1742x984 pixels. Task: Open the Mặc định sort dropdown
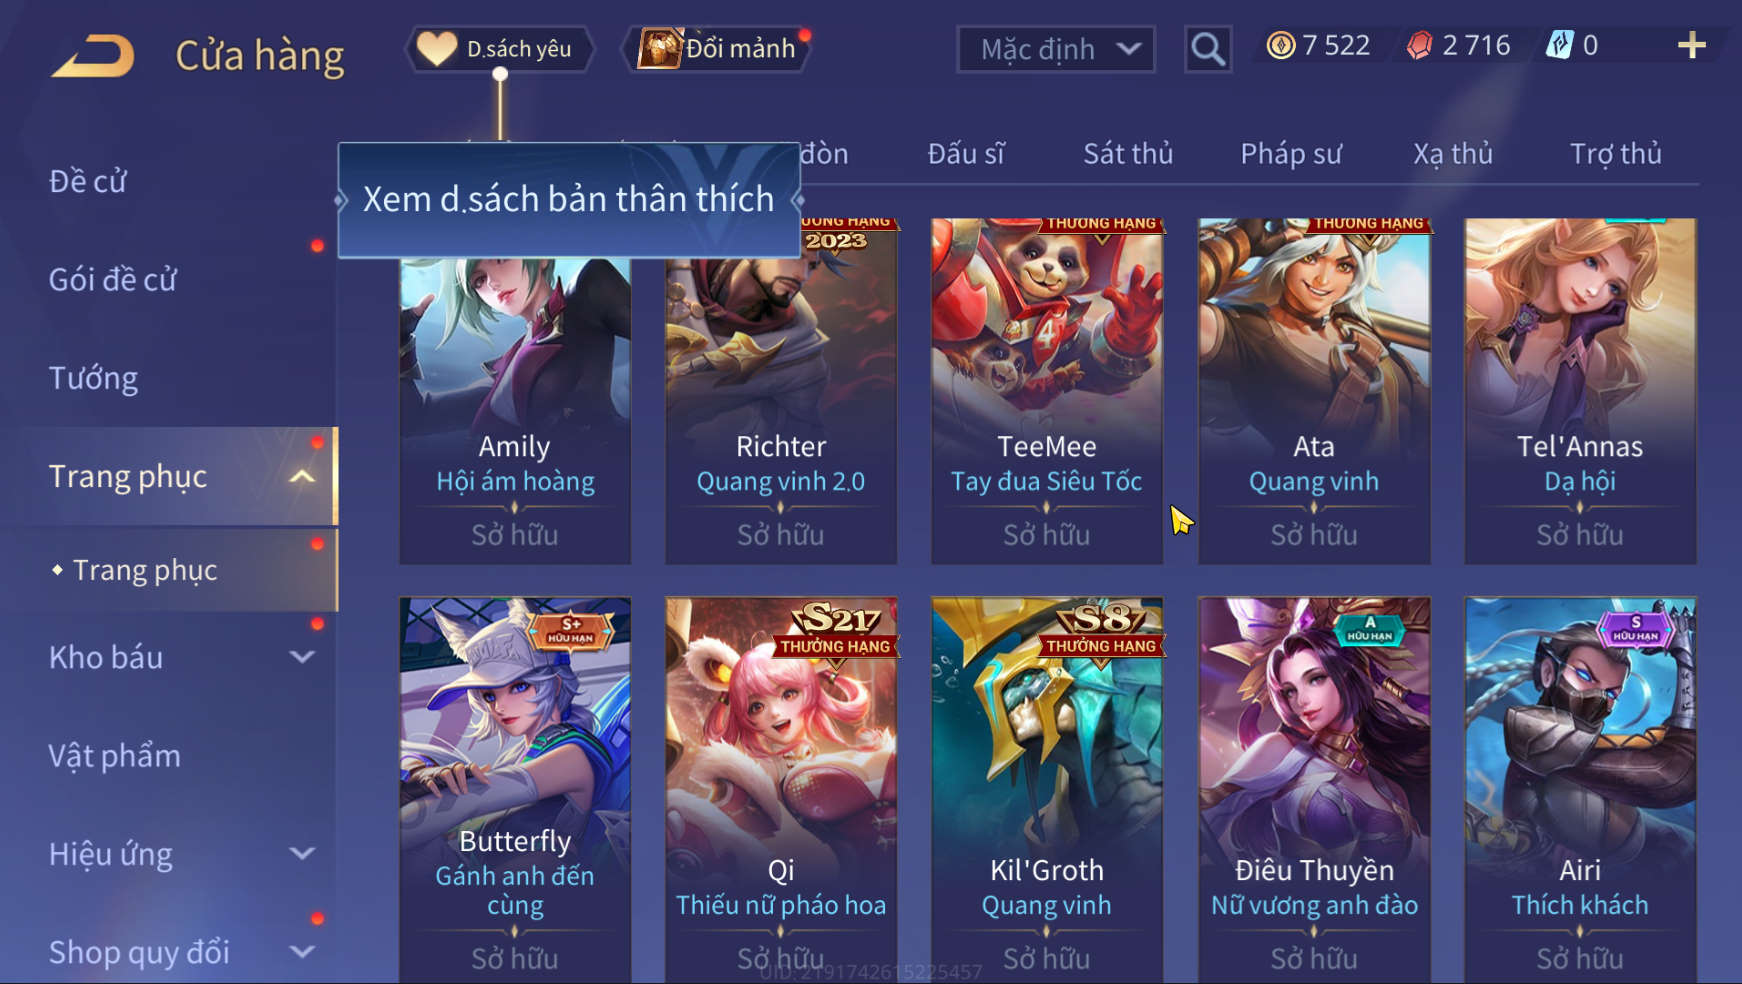click(1056, 49)
